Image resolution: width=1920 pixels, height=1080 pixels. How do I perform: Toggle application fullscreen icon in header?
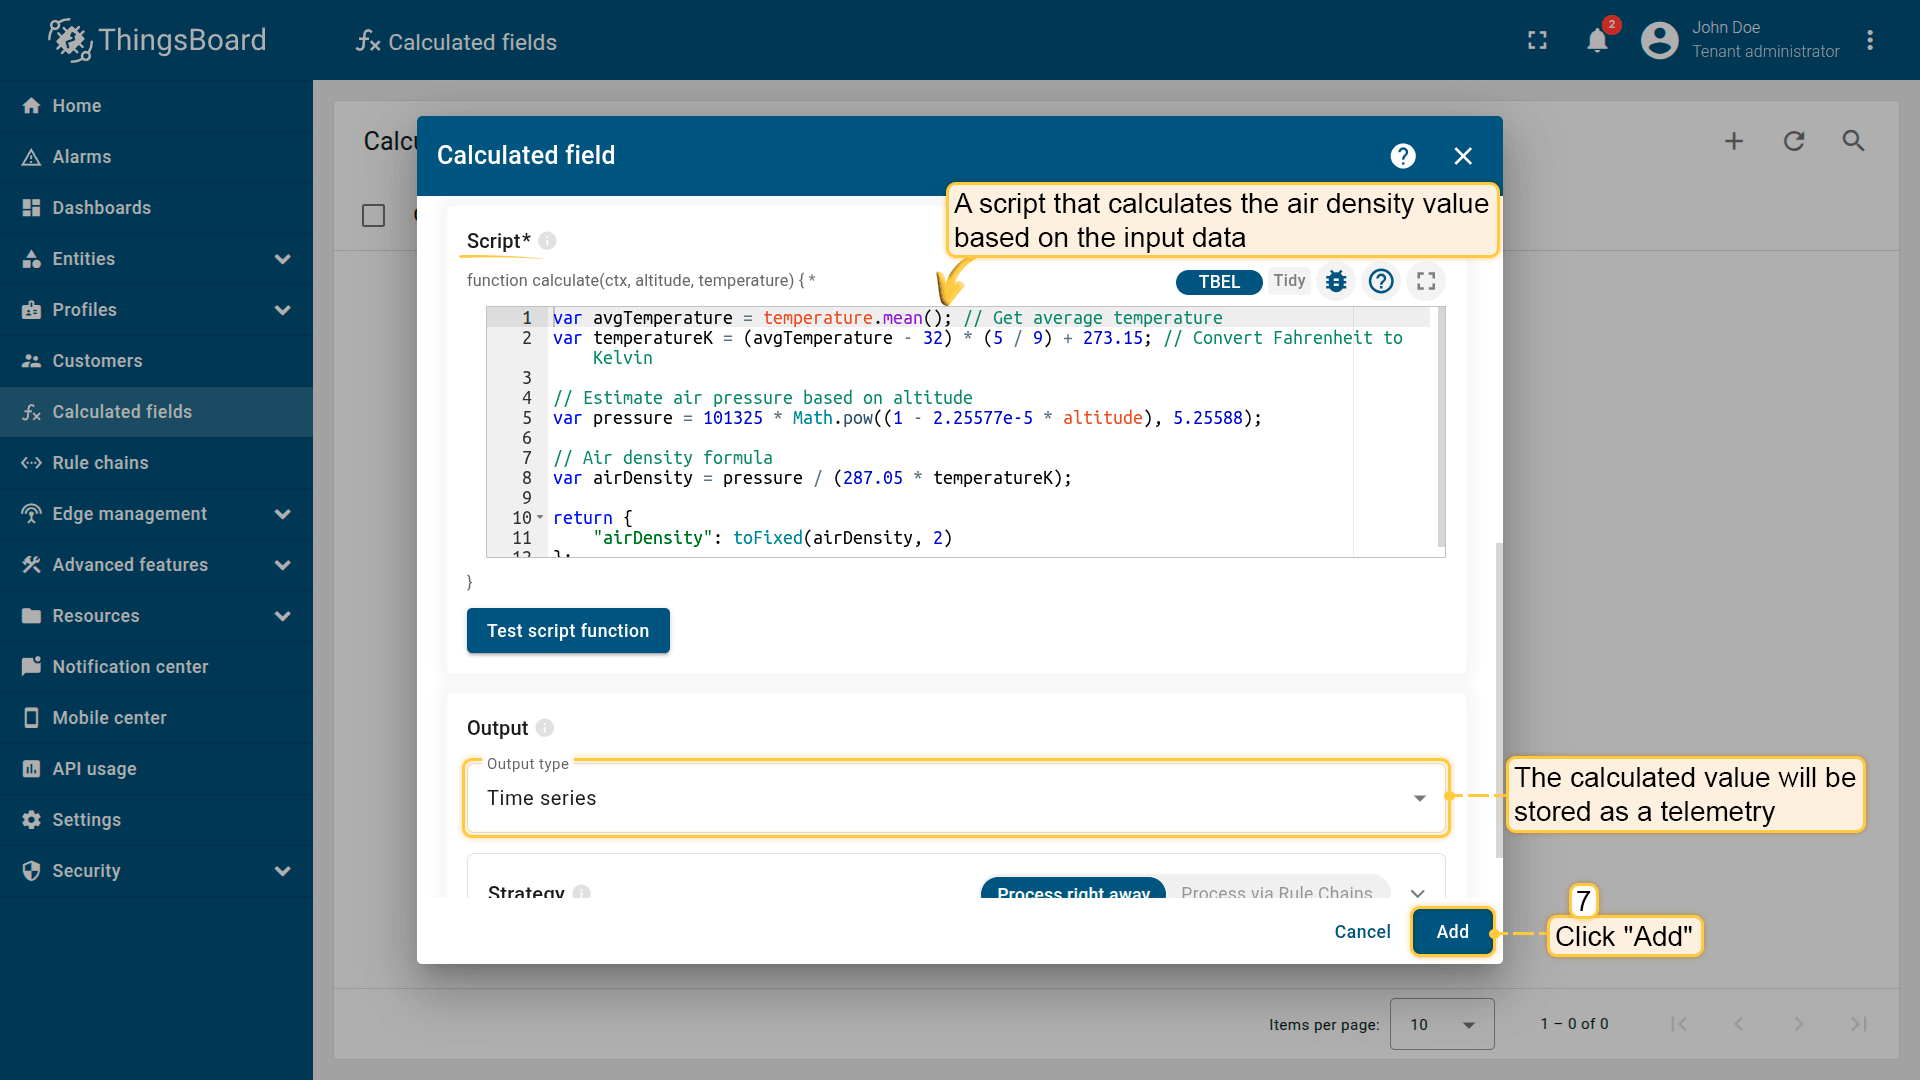(1538, 40)
